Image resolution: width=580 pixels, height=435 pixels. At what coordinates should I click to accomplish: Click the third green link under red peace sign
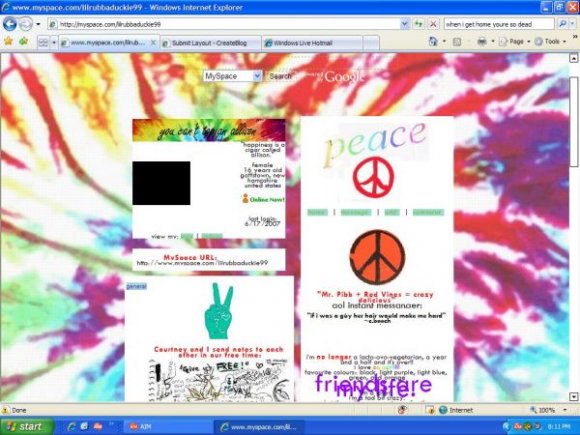coord(392,212)
